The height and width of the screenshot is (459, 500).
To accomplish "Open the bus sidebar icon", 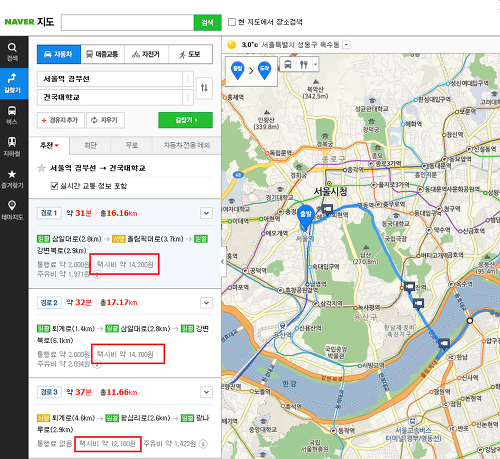I will 12,115.
